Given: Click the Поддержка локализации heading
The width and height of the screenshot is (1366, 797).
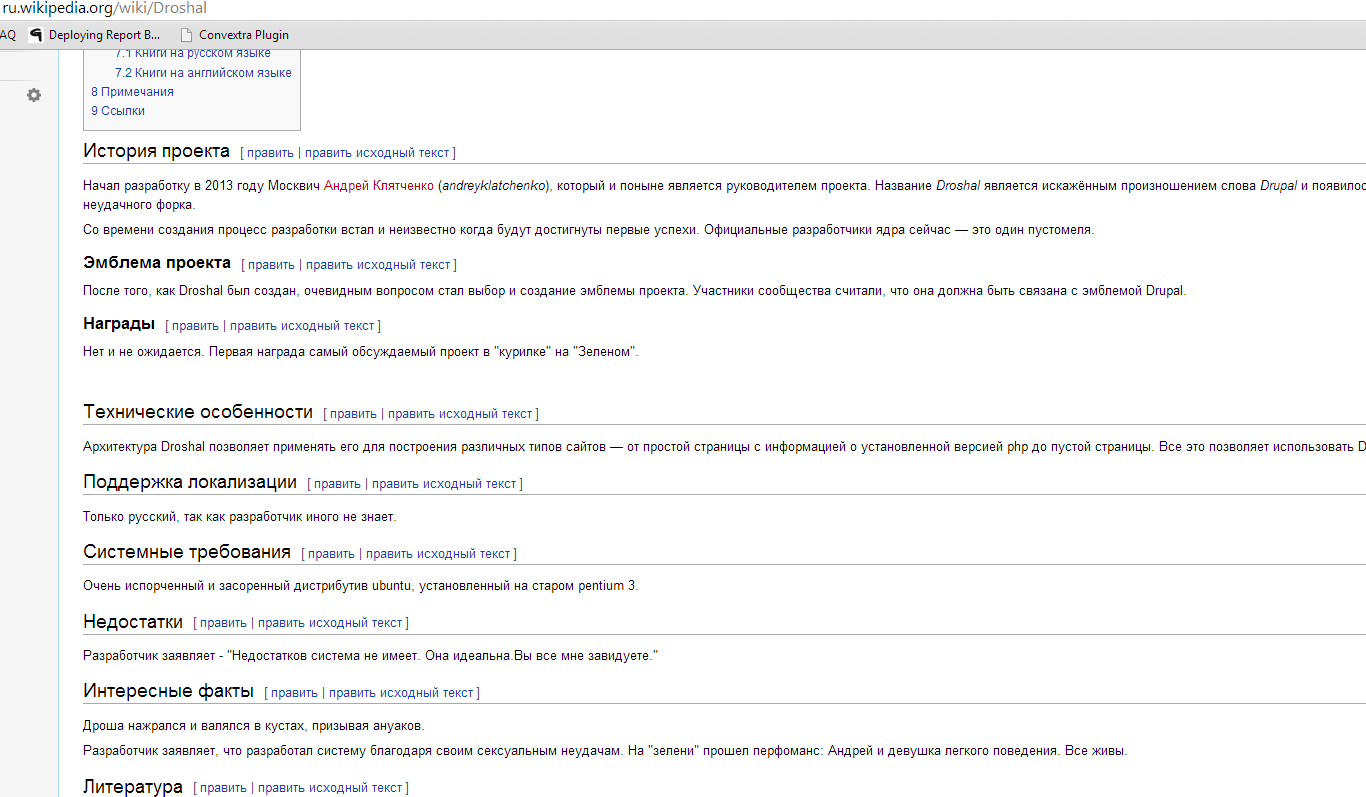Looking at the screenshot, I should point(190,482).
